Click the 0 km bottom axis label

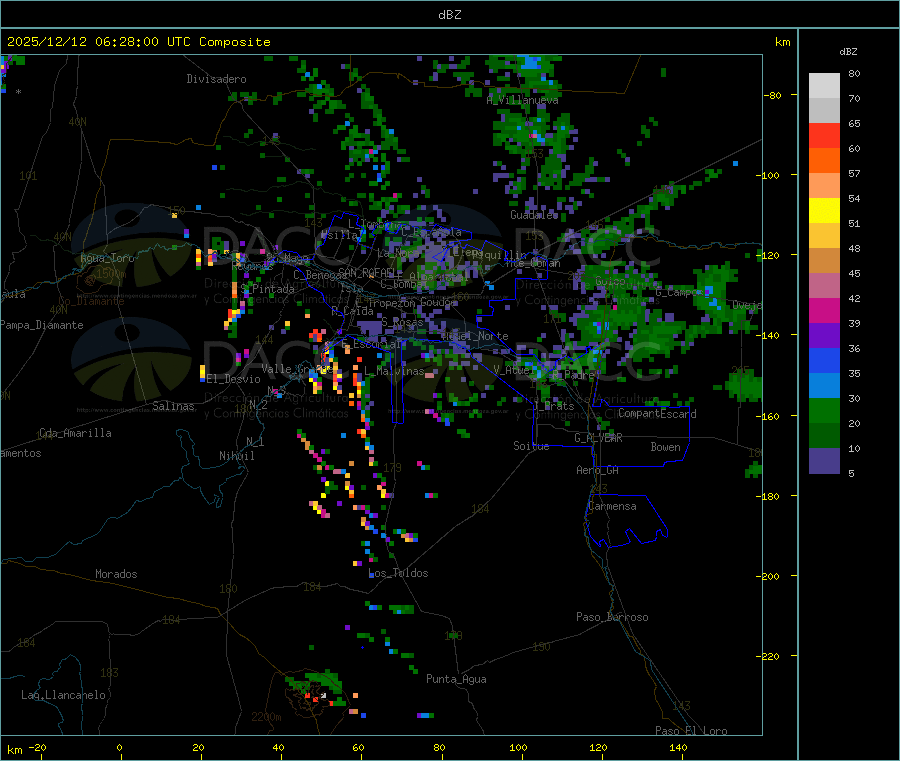pos(119,747)
